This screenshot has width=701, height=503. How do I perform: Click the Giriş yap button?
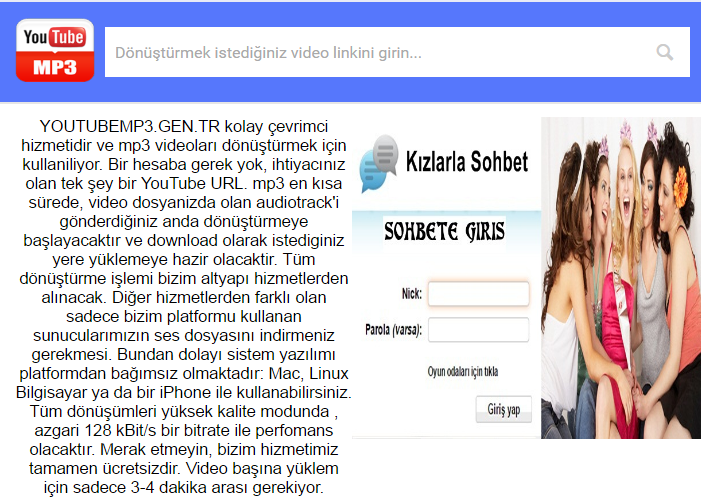[503, 409]
